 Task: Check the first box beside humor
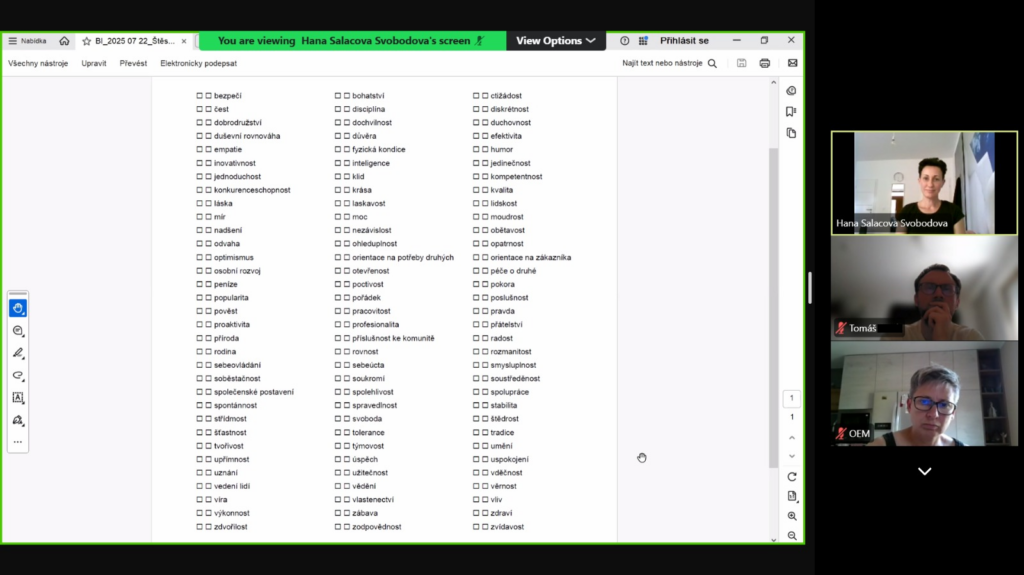[476, 150]
